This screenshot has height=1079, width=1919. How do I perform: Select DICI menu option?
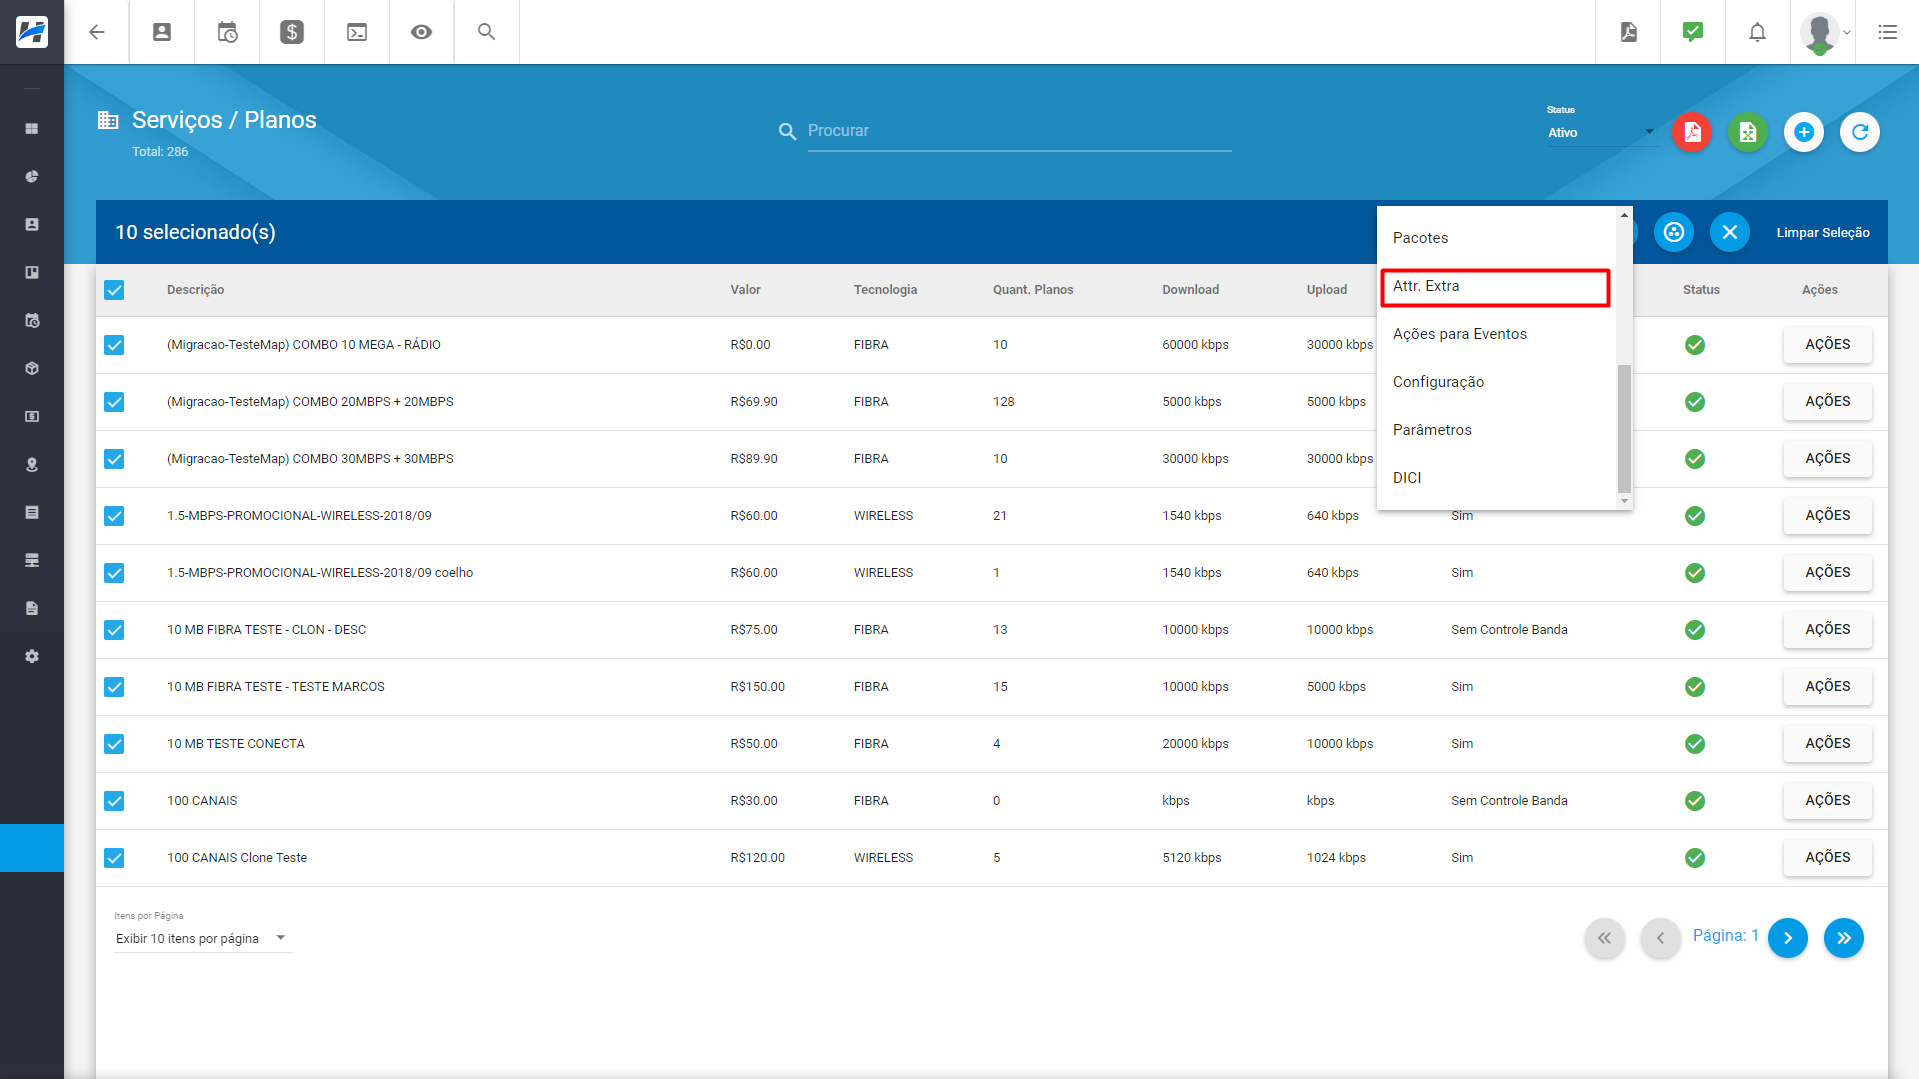tap(1496, 478)
